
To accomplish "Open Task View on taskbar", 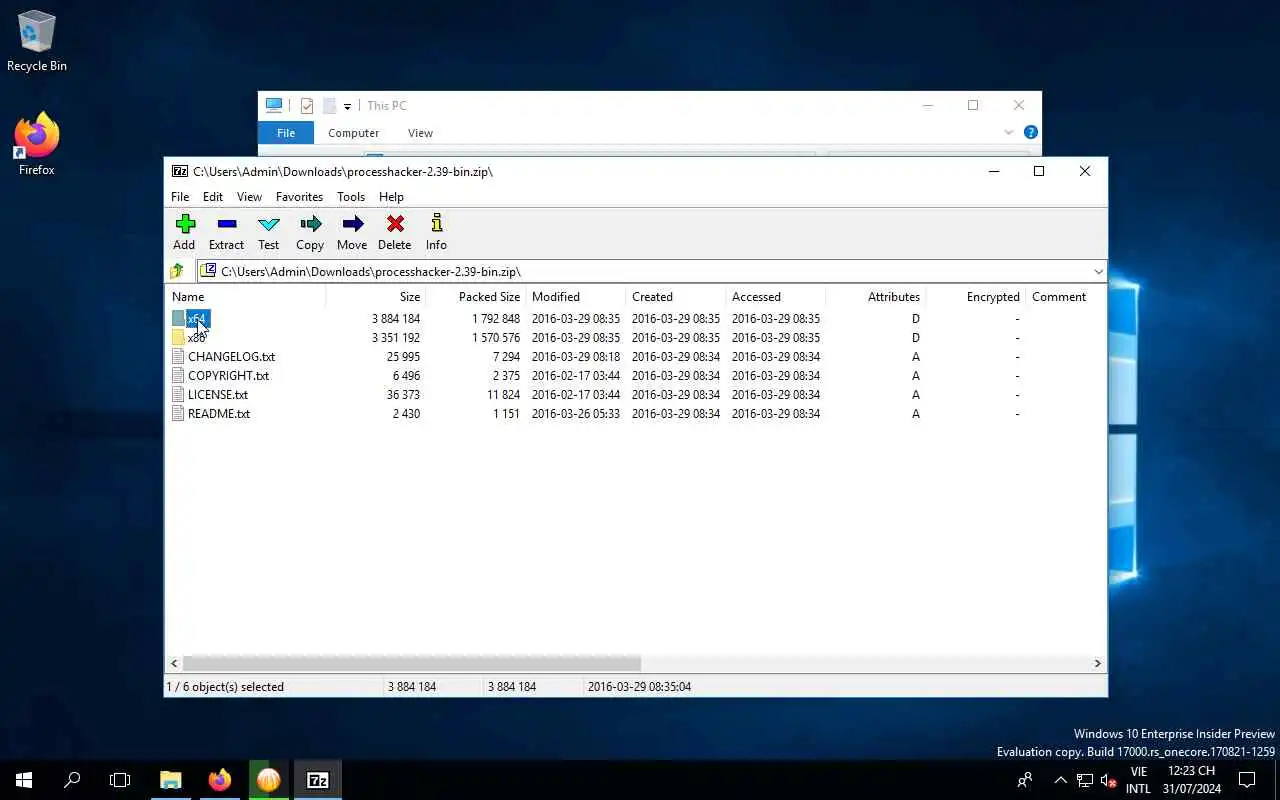I will point(120,780).
